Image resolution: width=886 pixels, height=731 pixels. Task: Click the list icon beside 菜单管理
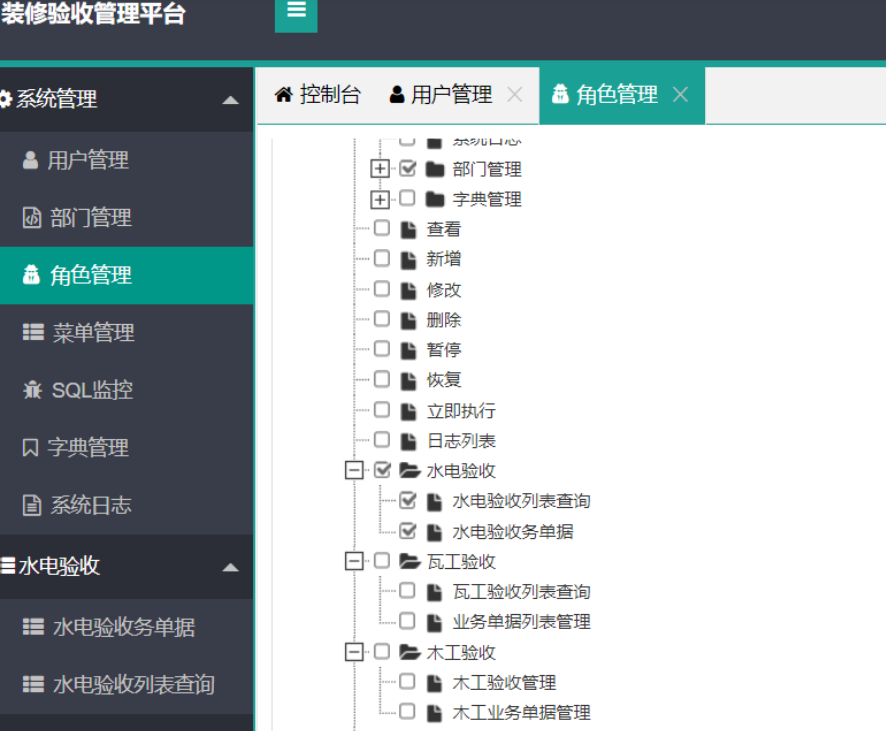[x=33, y=332]
